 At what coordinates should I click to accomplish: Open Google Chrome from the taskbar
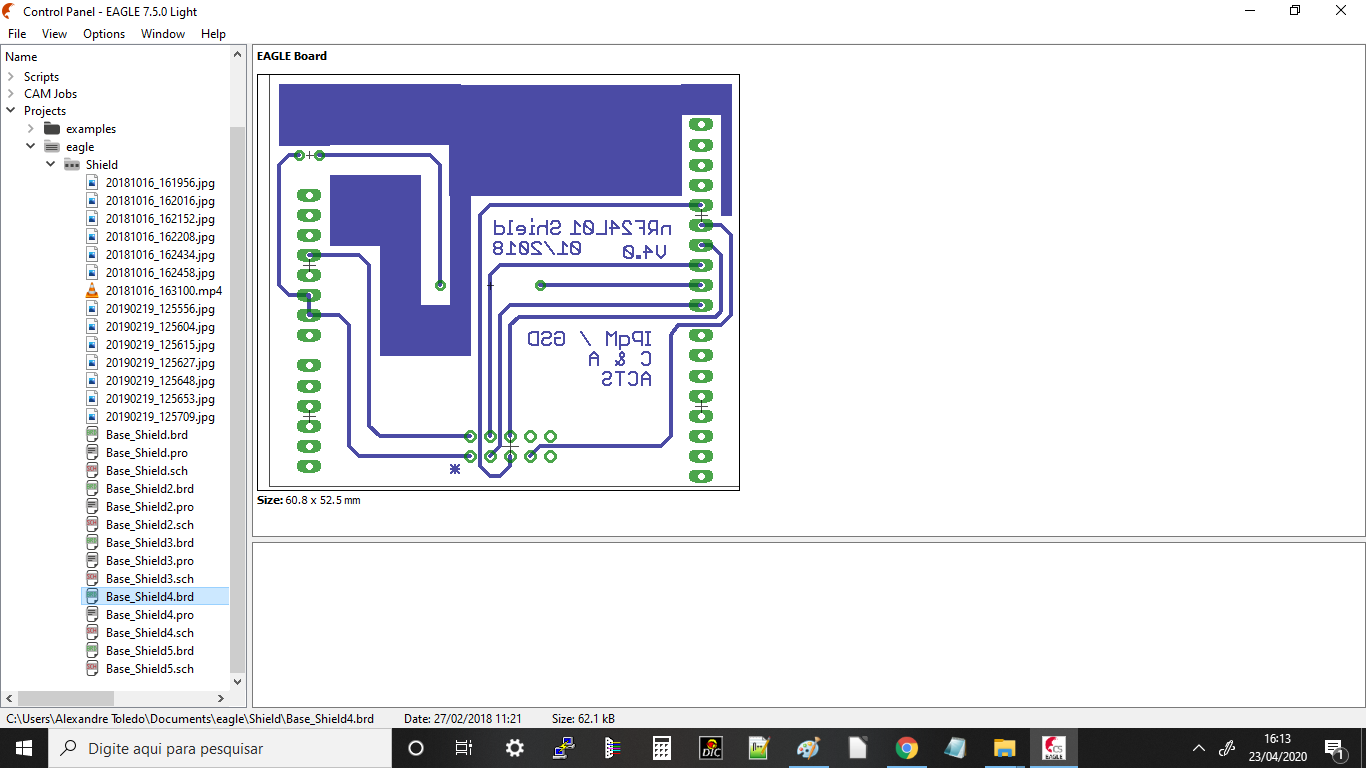(906, 748)
